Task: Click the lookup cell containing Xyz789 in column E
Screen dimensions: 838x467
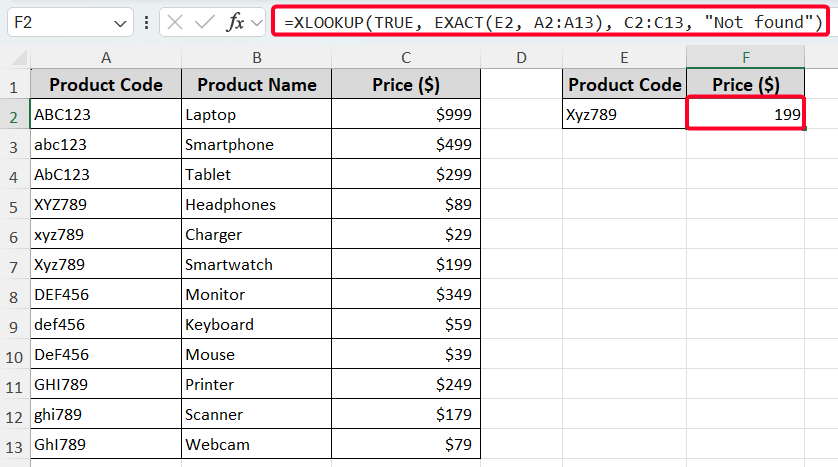Action: (624, 115)
